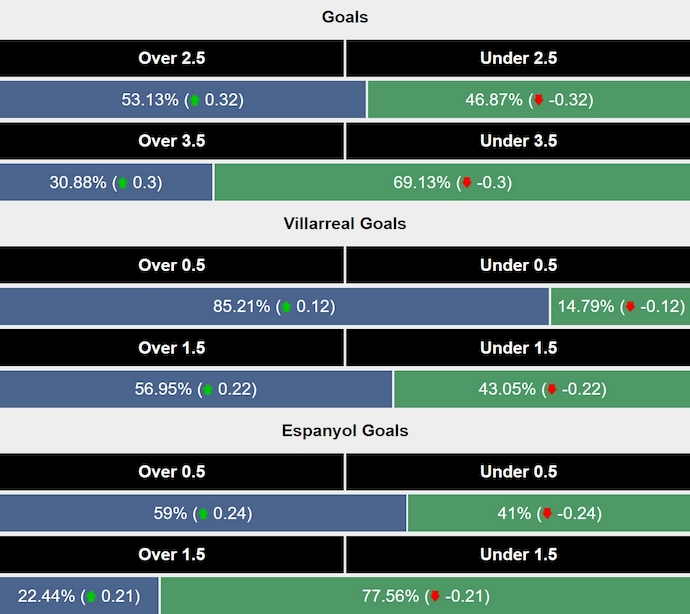Click the green up arrow beside 56.95%

[208, 390]
